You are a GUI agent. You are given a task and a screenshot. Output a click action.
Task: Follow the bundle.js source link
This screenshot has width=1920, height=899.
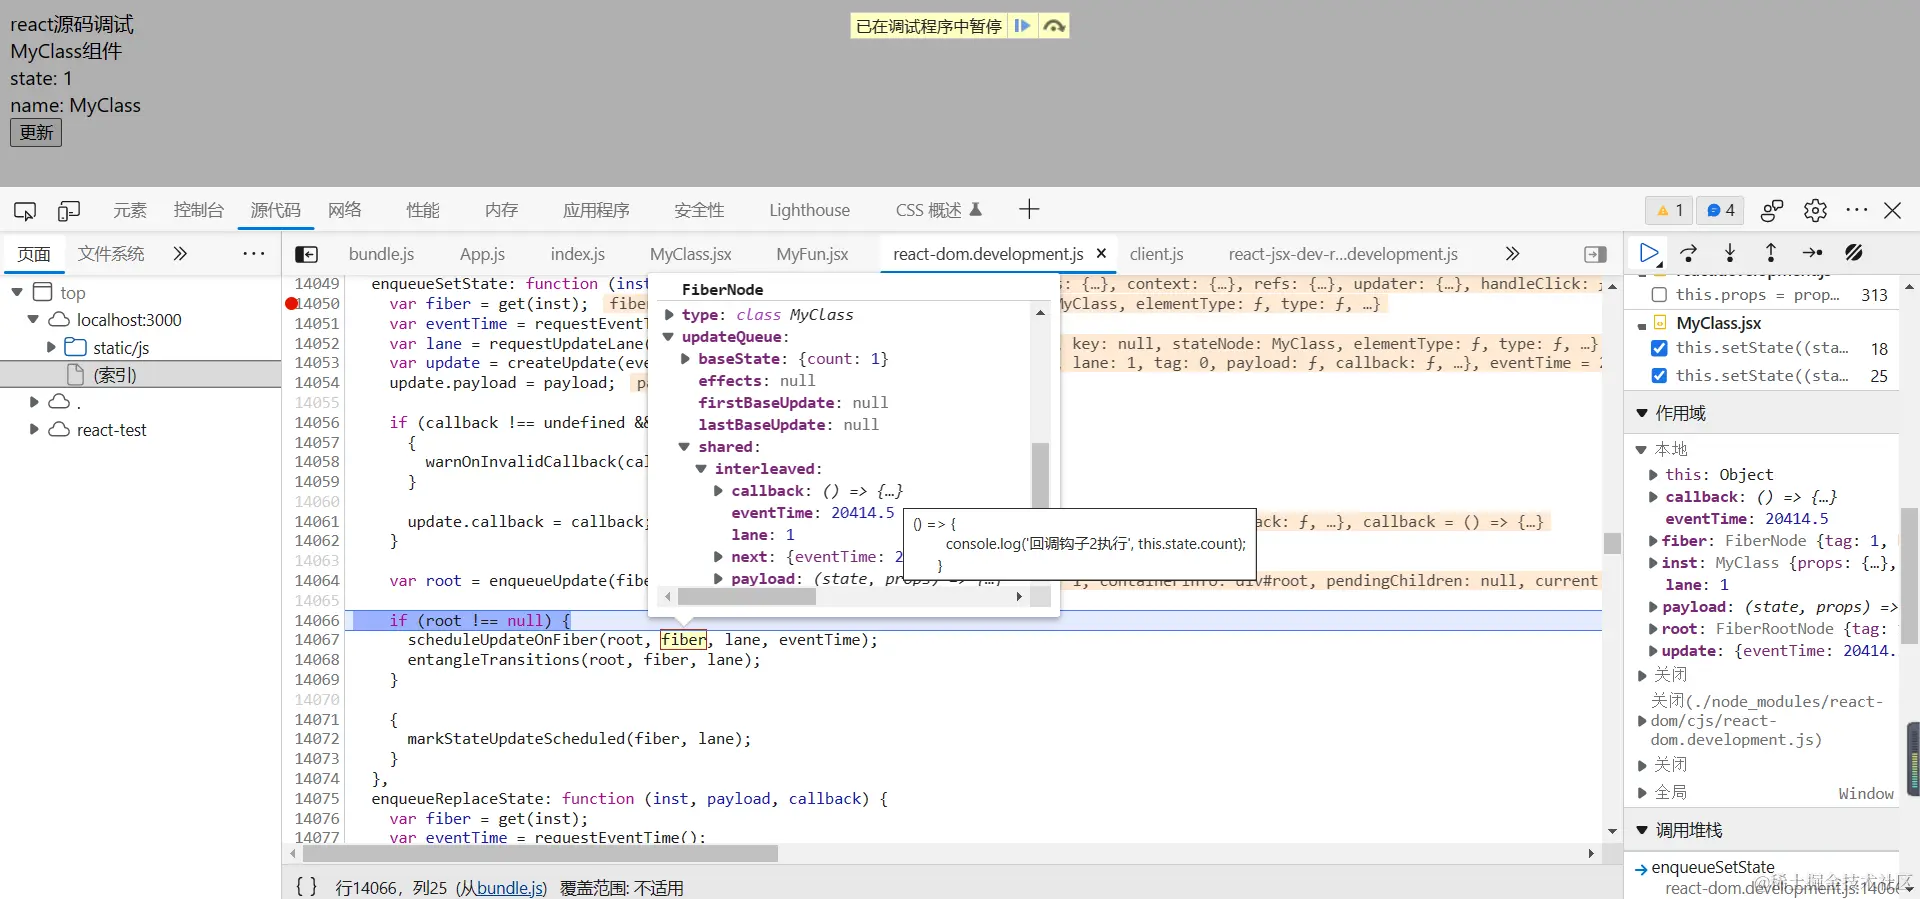[510, 888]
